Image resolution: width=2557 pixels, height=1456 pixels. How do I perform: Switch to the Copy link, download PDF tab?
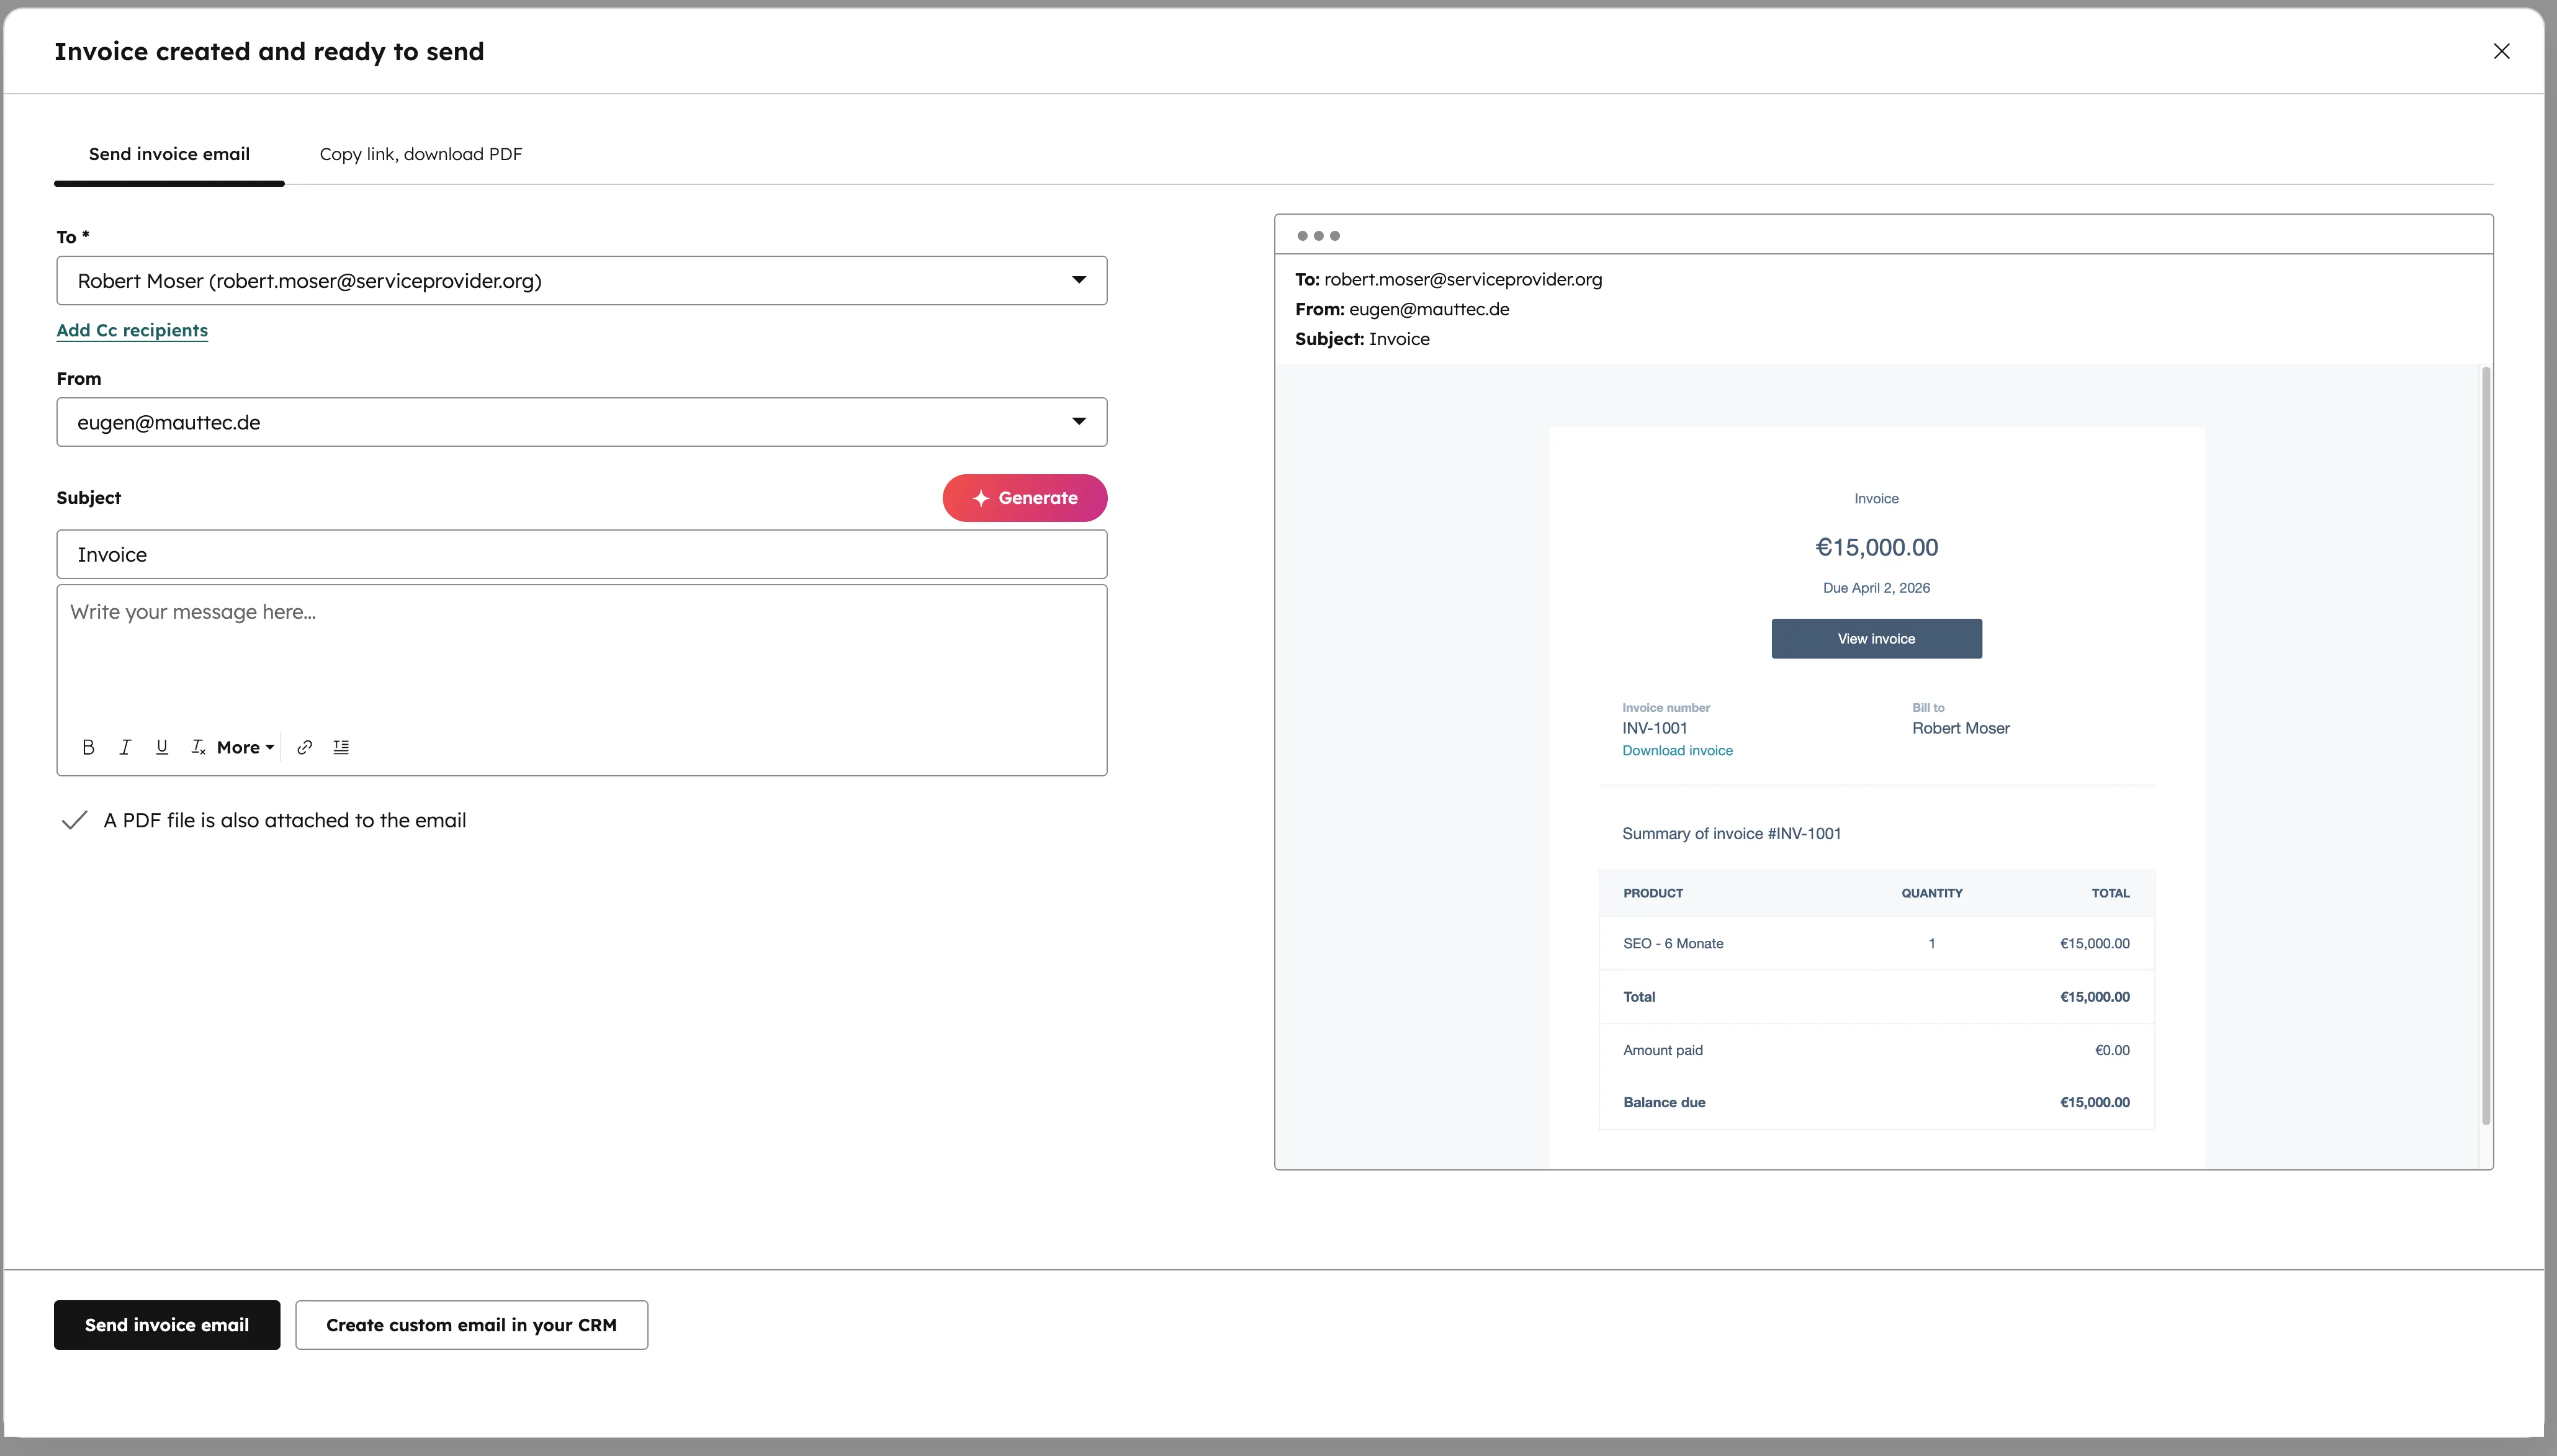coord(420,154)
